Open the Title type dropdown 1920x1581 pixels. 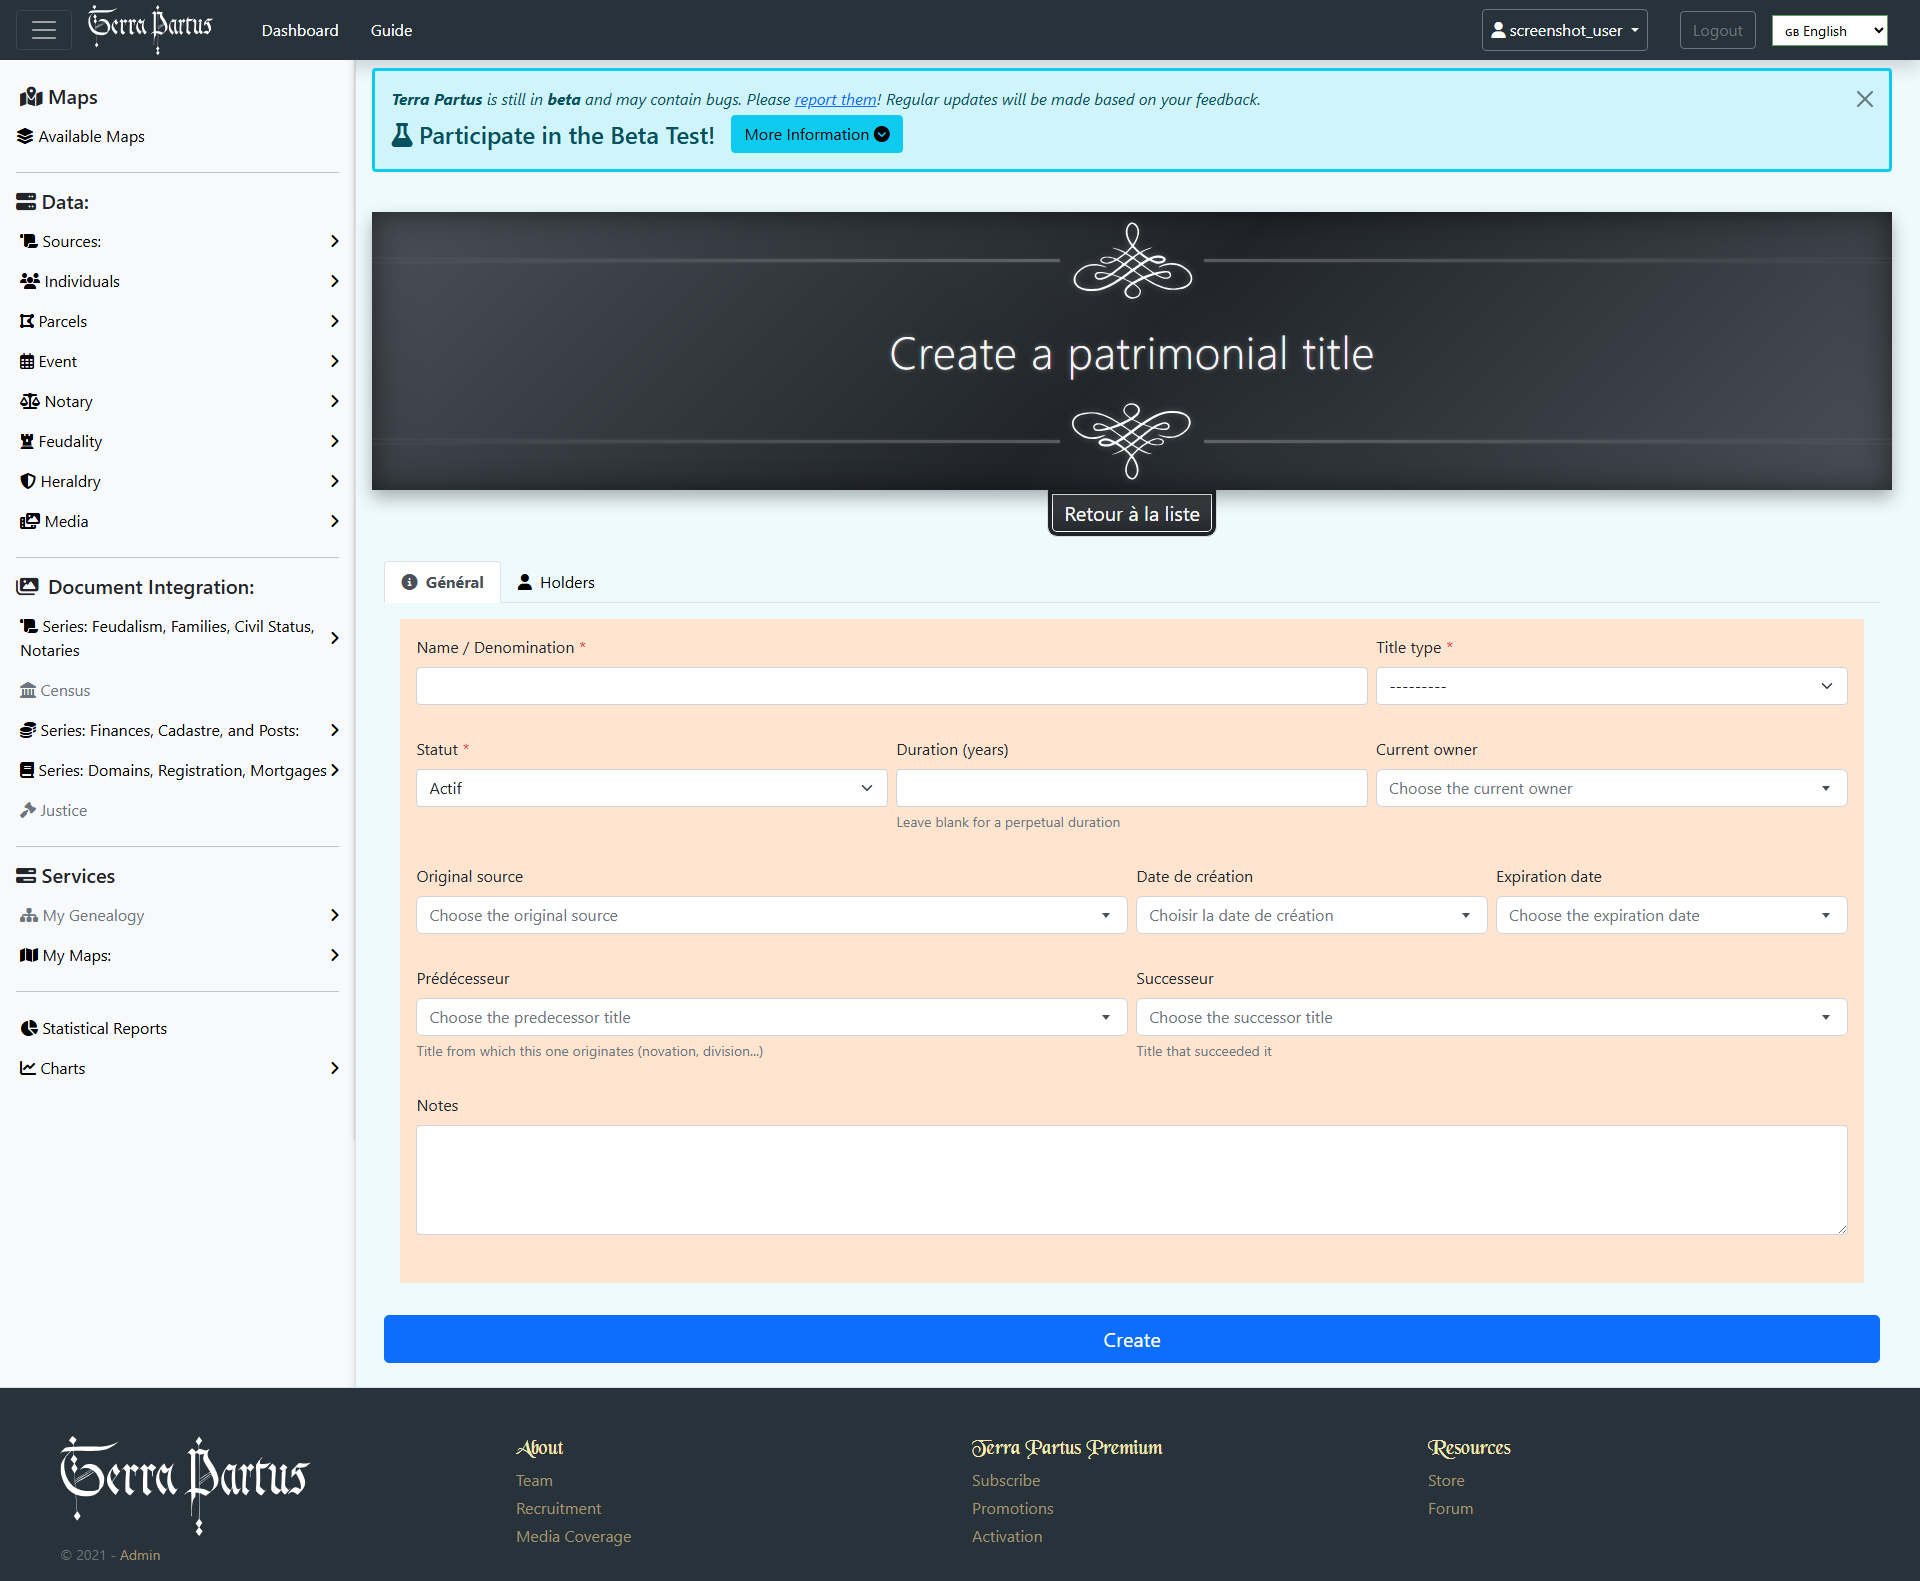click(1610, 686)
